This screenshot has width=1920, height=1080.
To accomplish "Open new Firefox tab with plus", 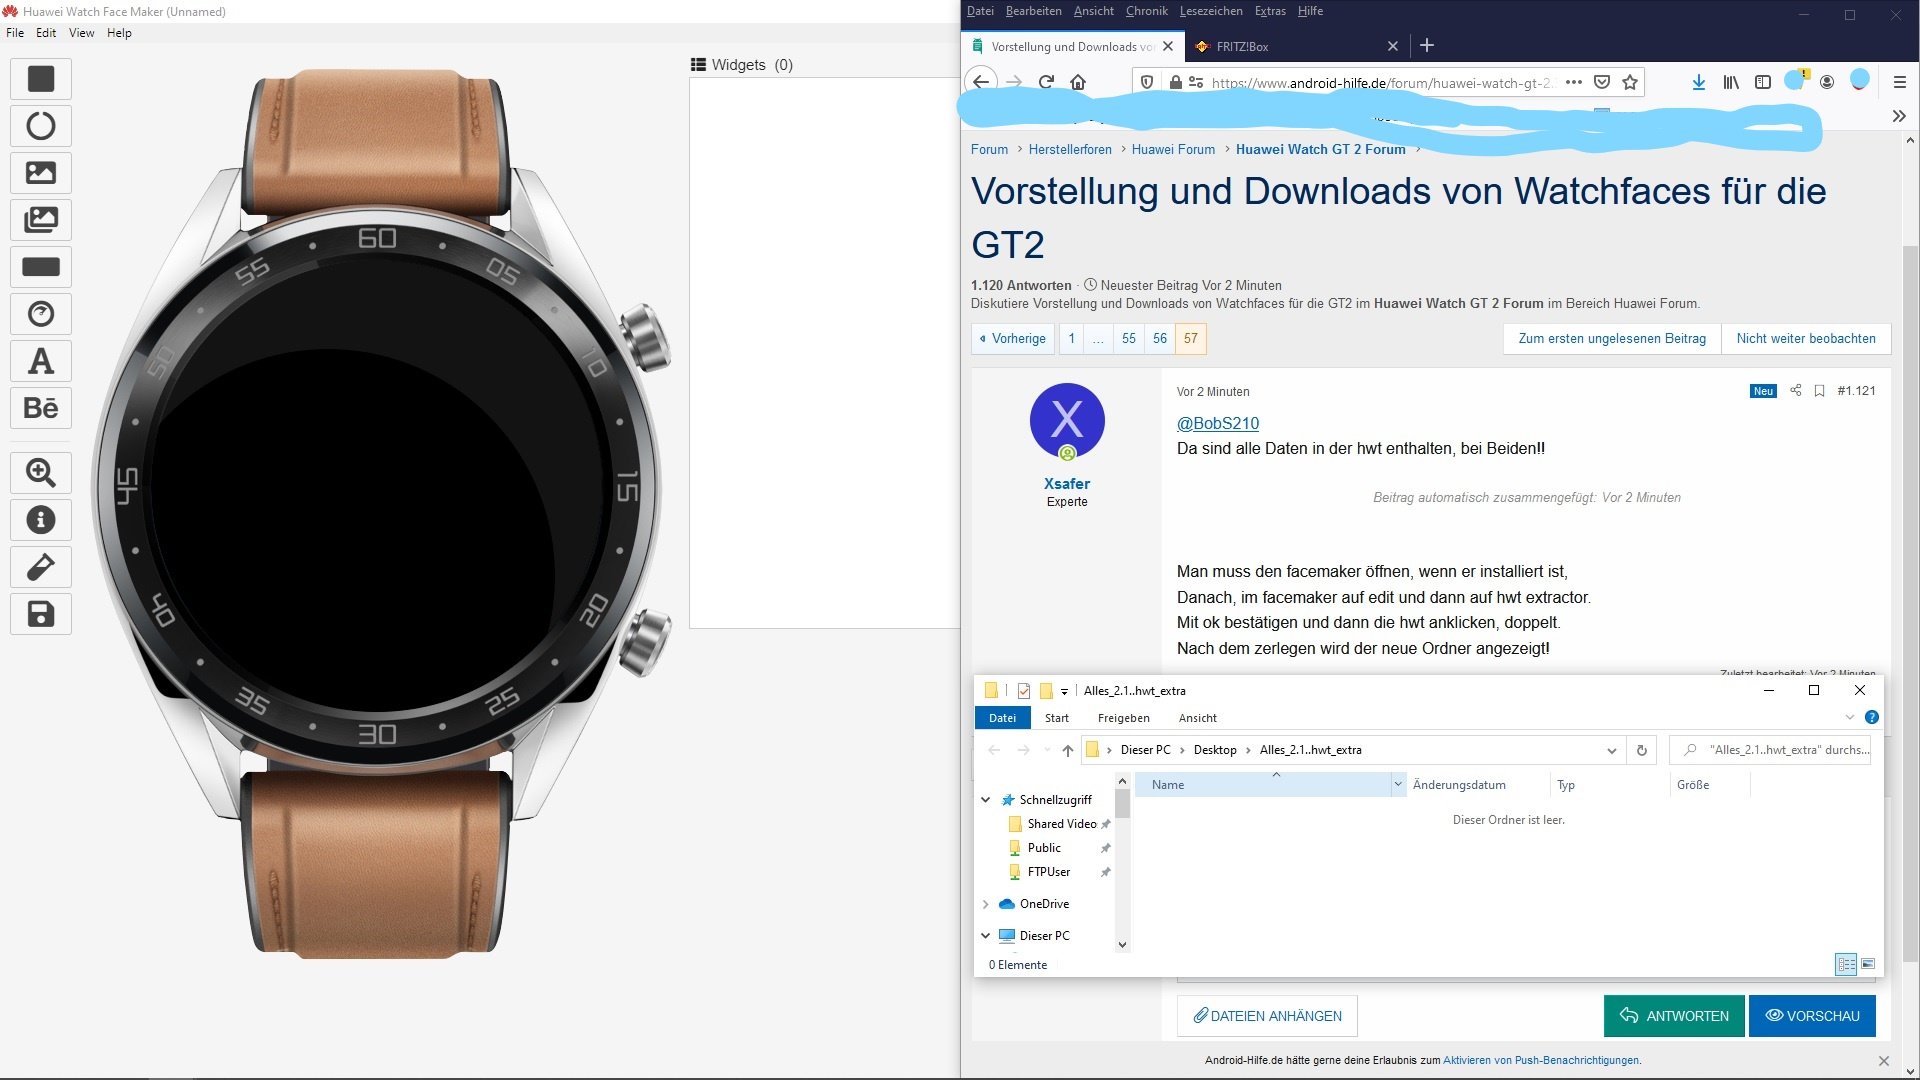I will tap(1427, 45).
